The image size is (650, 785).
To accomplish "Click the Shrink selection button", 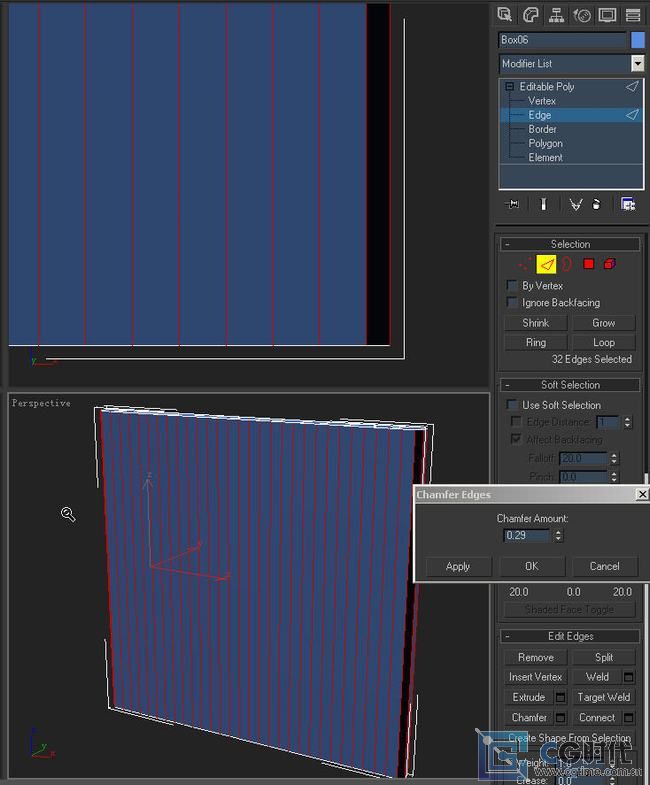I will 535,323.
